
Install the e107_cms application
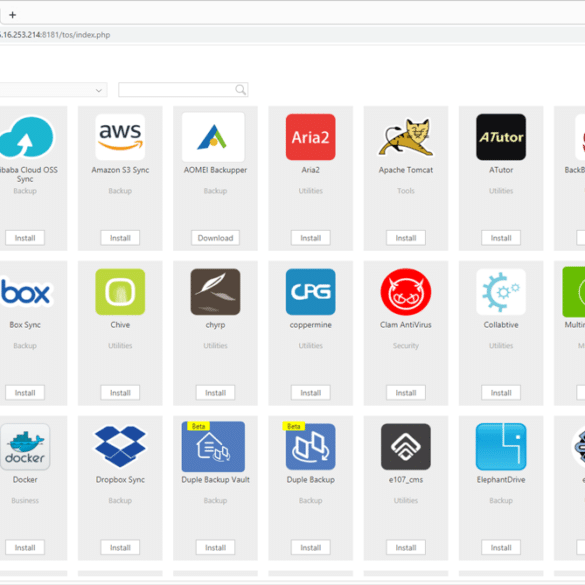tap(406, 548)
